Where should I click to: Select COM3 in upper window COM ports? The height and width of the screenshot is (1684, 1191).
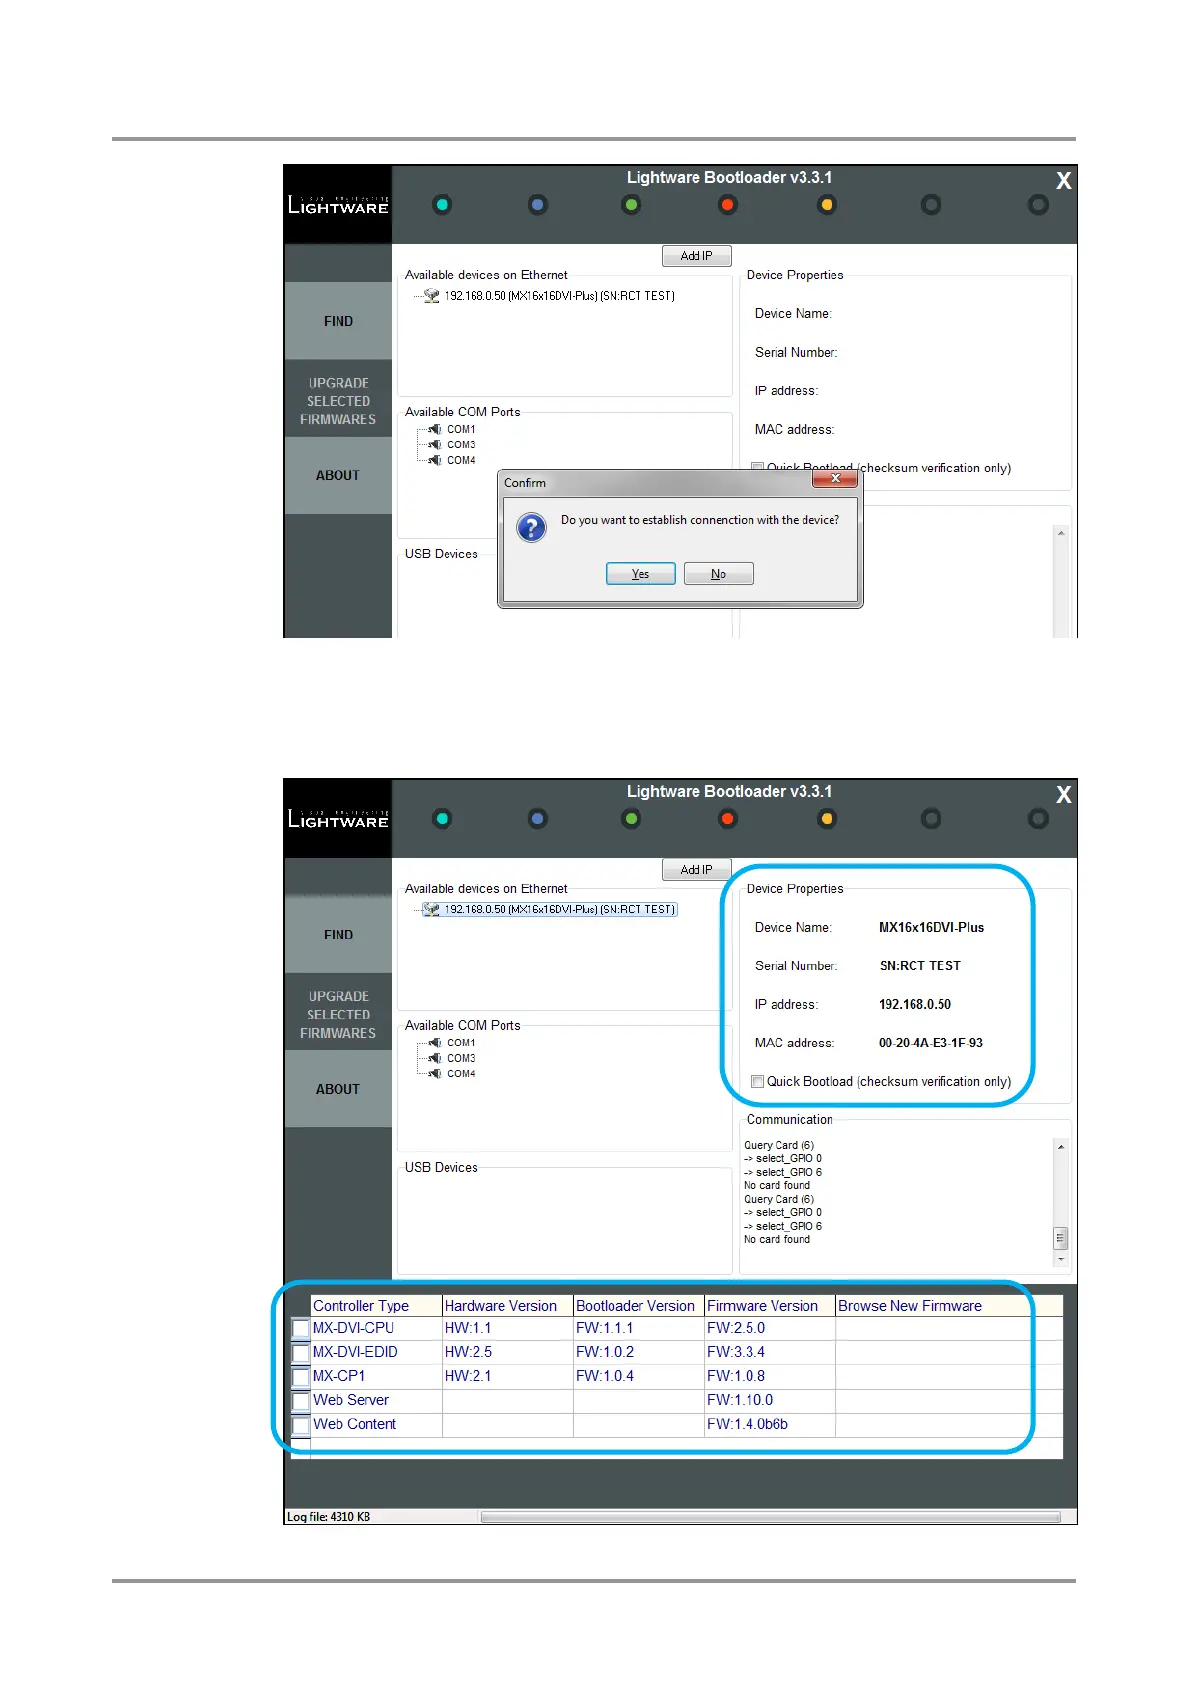point(461,445)
